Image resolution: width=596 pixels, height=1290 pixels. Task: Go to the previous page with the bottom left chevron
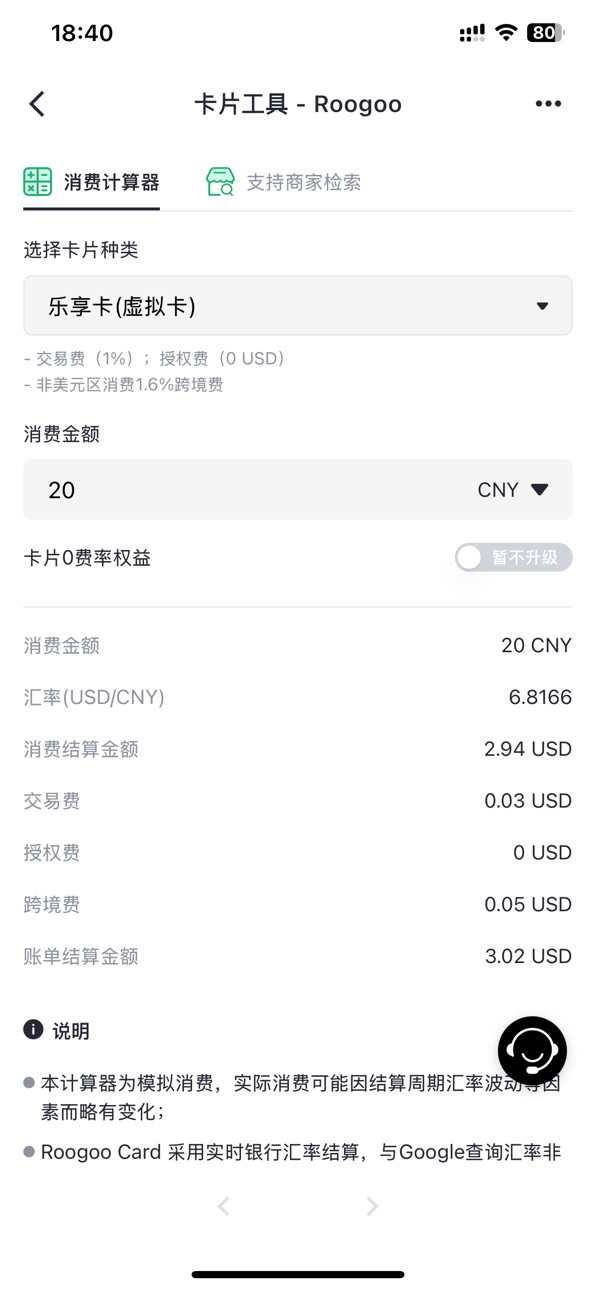pyautogui.click(x=224, y=1206)
